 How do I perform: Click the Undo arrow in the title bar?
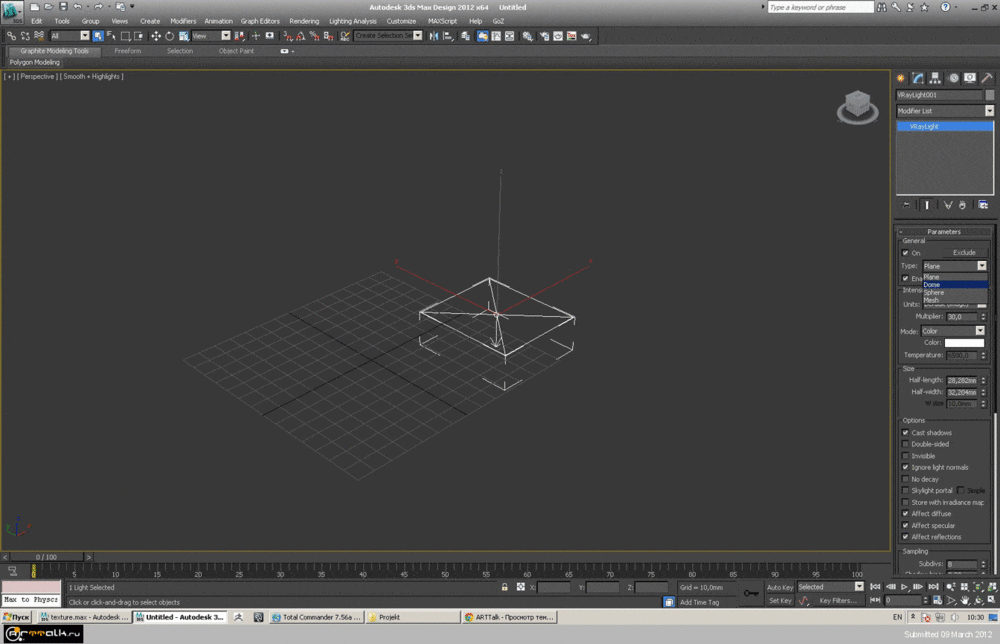[x=77, y=6]
